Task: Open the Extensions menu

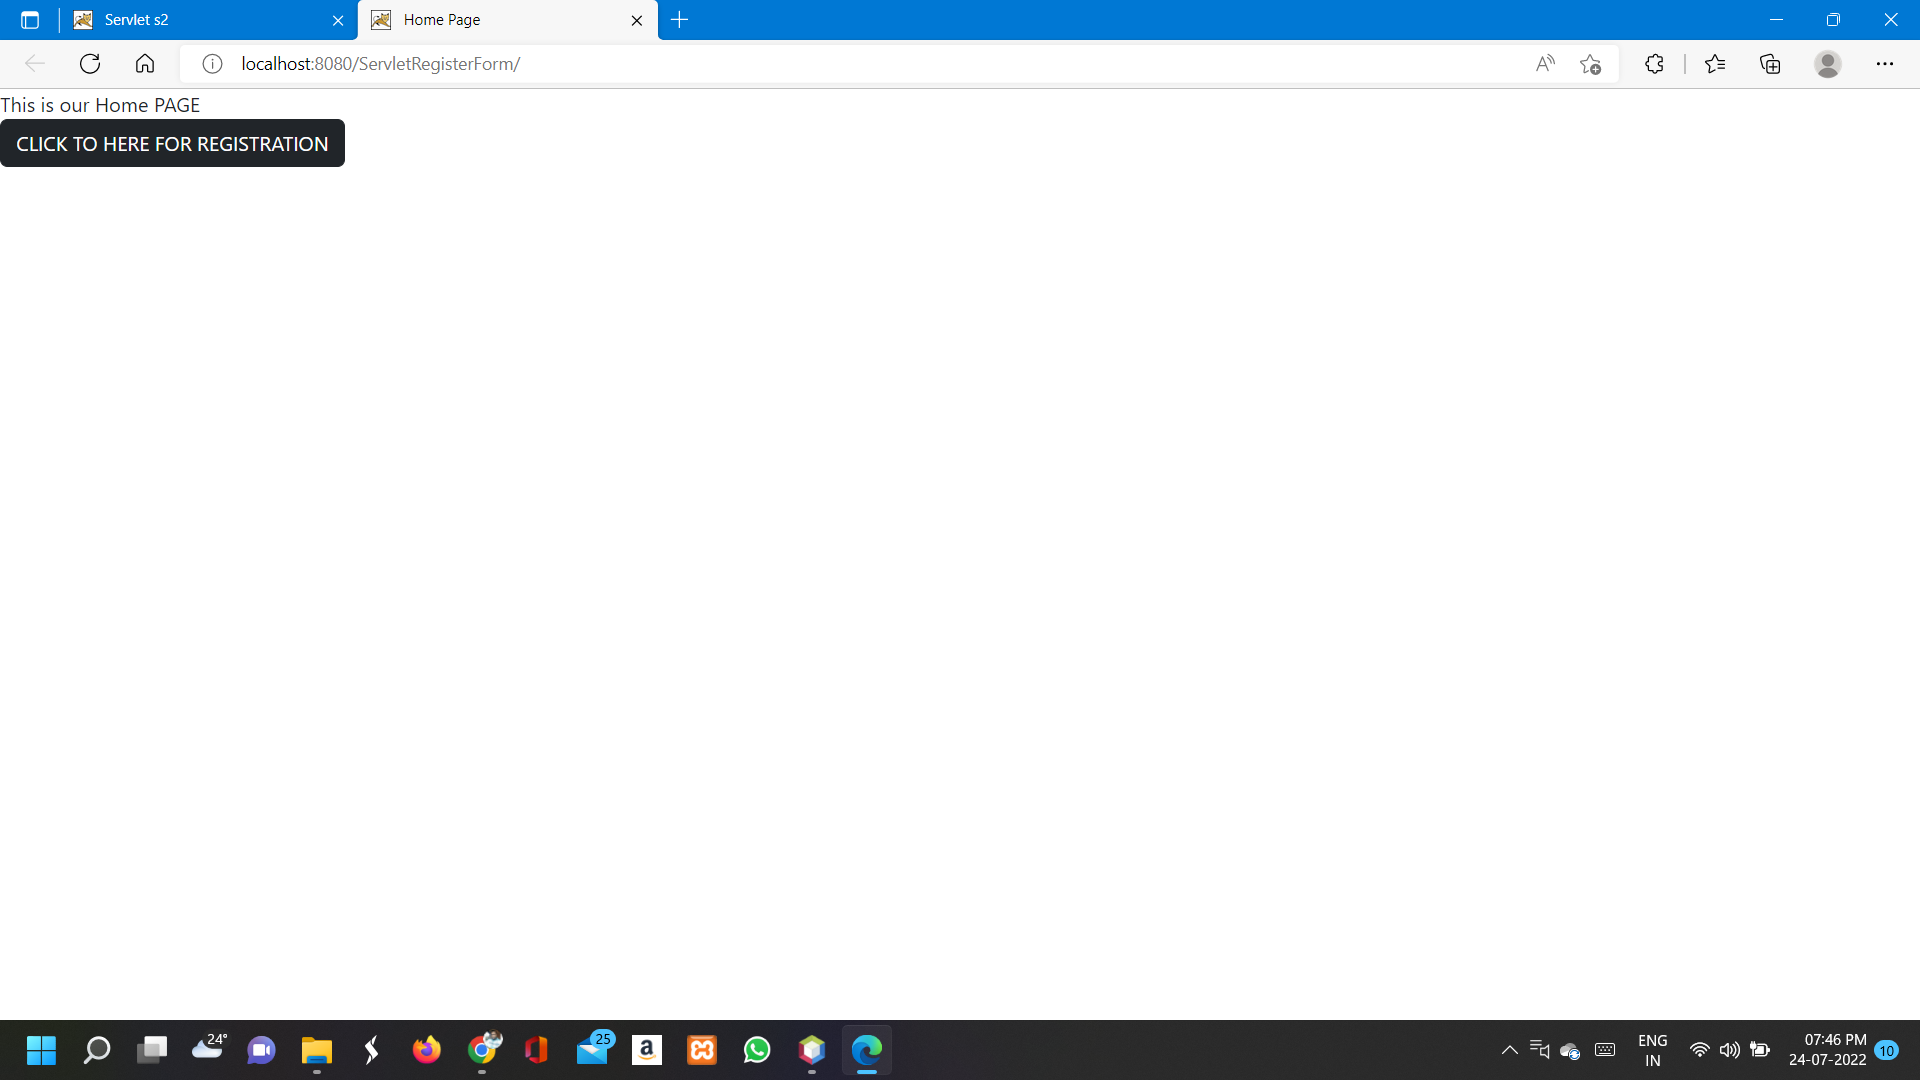Action: 1654,64
